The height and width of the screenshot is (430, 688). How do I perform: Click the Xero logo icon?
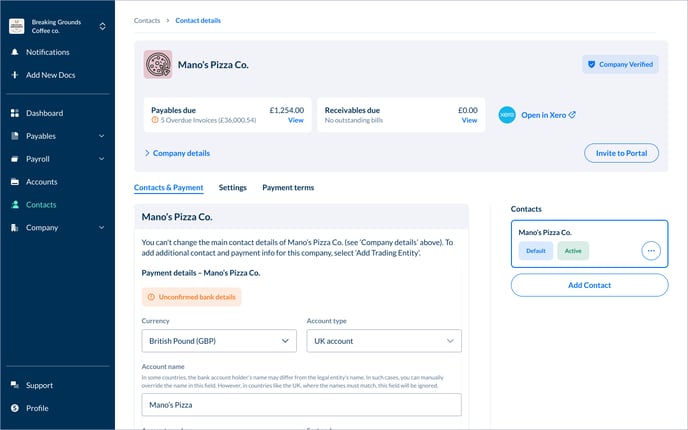click(507, 115)
